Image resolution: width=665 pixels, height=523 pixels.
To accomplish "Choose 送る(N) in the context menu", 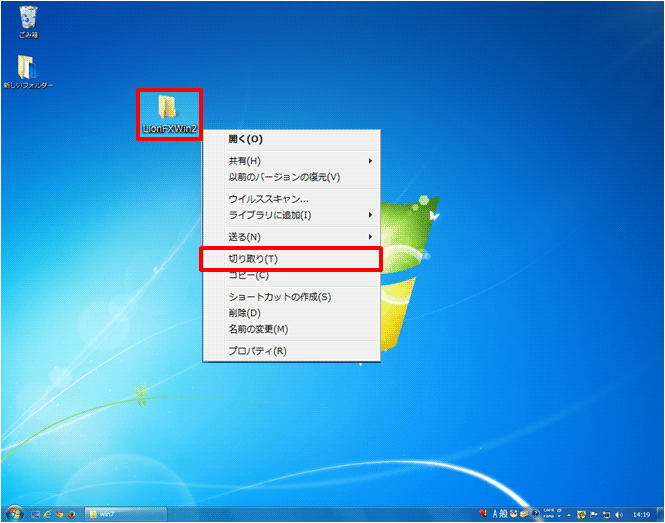I will 292,238.
